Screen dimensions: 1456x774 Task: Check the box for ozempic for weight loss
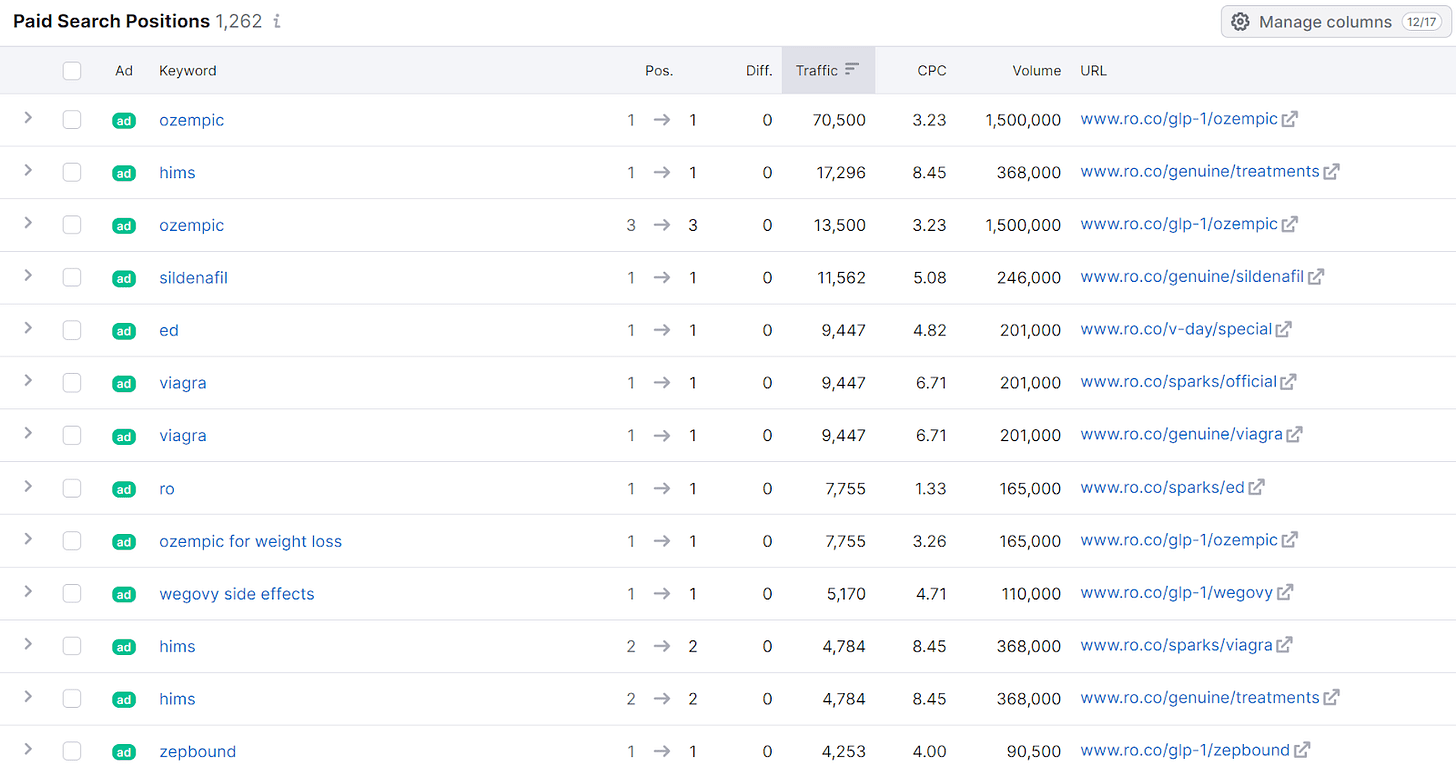coord(71,541)
